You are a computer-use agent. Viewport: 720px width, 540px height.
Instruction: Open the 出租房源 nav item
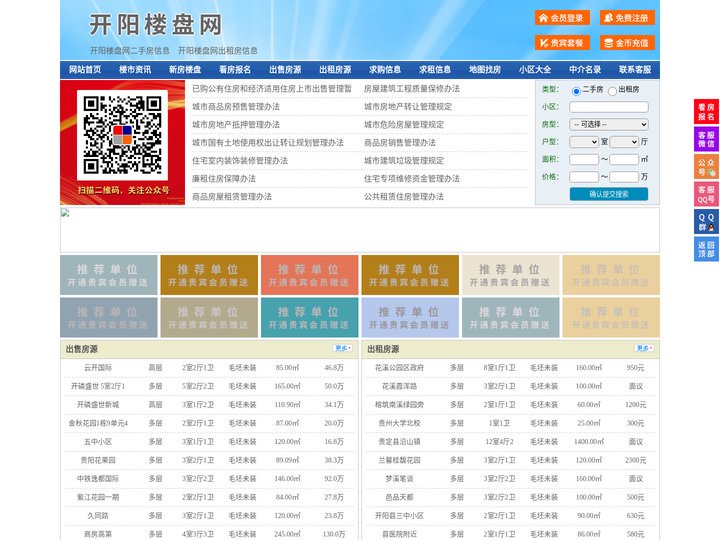pyautogui.click(x=335, y=70)
